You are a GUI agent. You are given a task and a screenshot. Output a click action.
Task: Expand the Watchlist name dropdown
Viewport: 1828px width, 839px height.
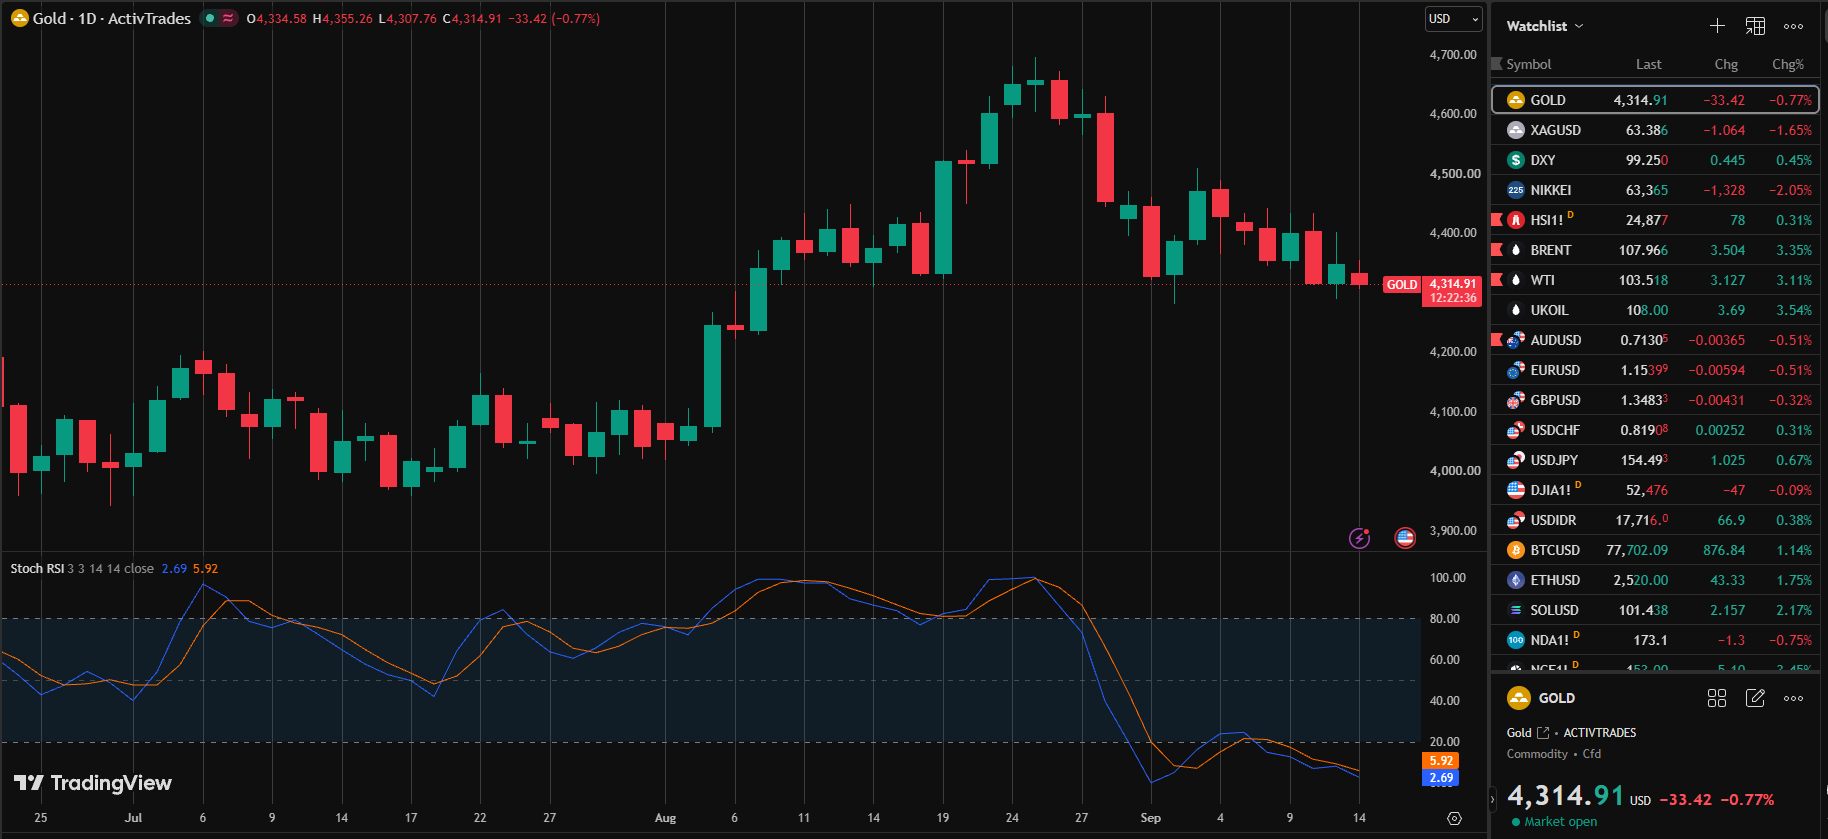pos(1545,26)
